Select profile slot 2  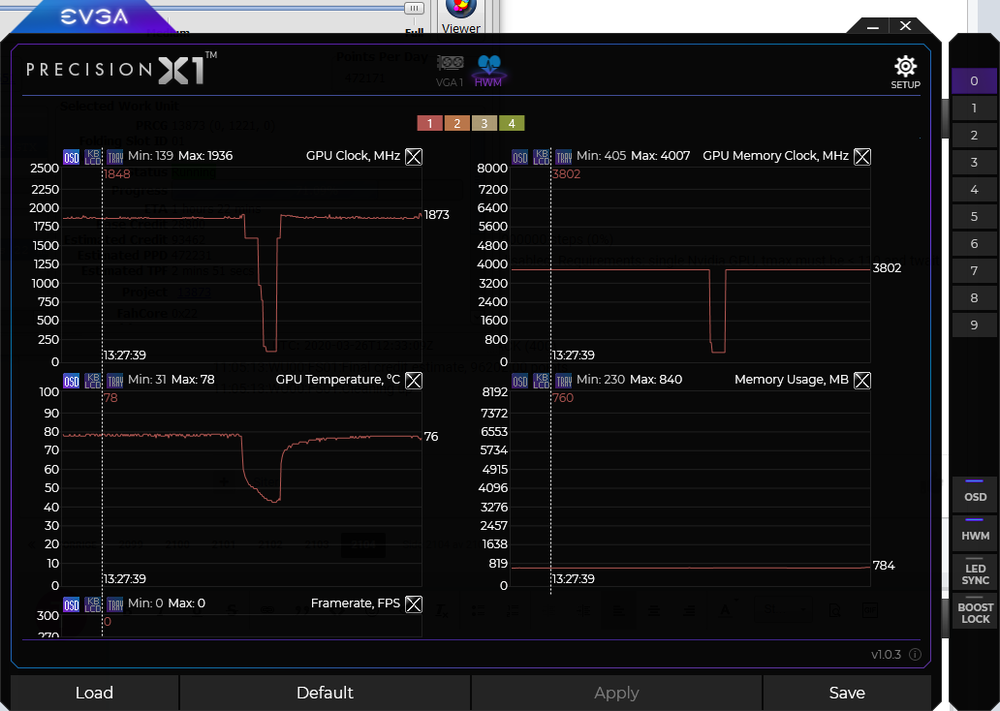(x=974, y=135)
